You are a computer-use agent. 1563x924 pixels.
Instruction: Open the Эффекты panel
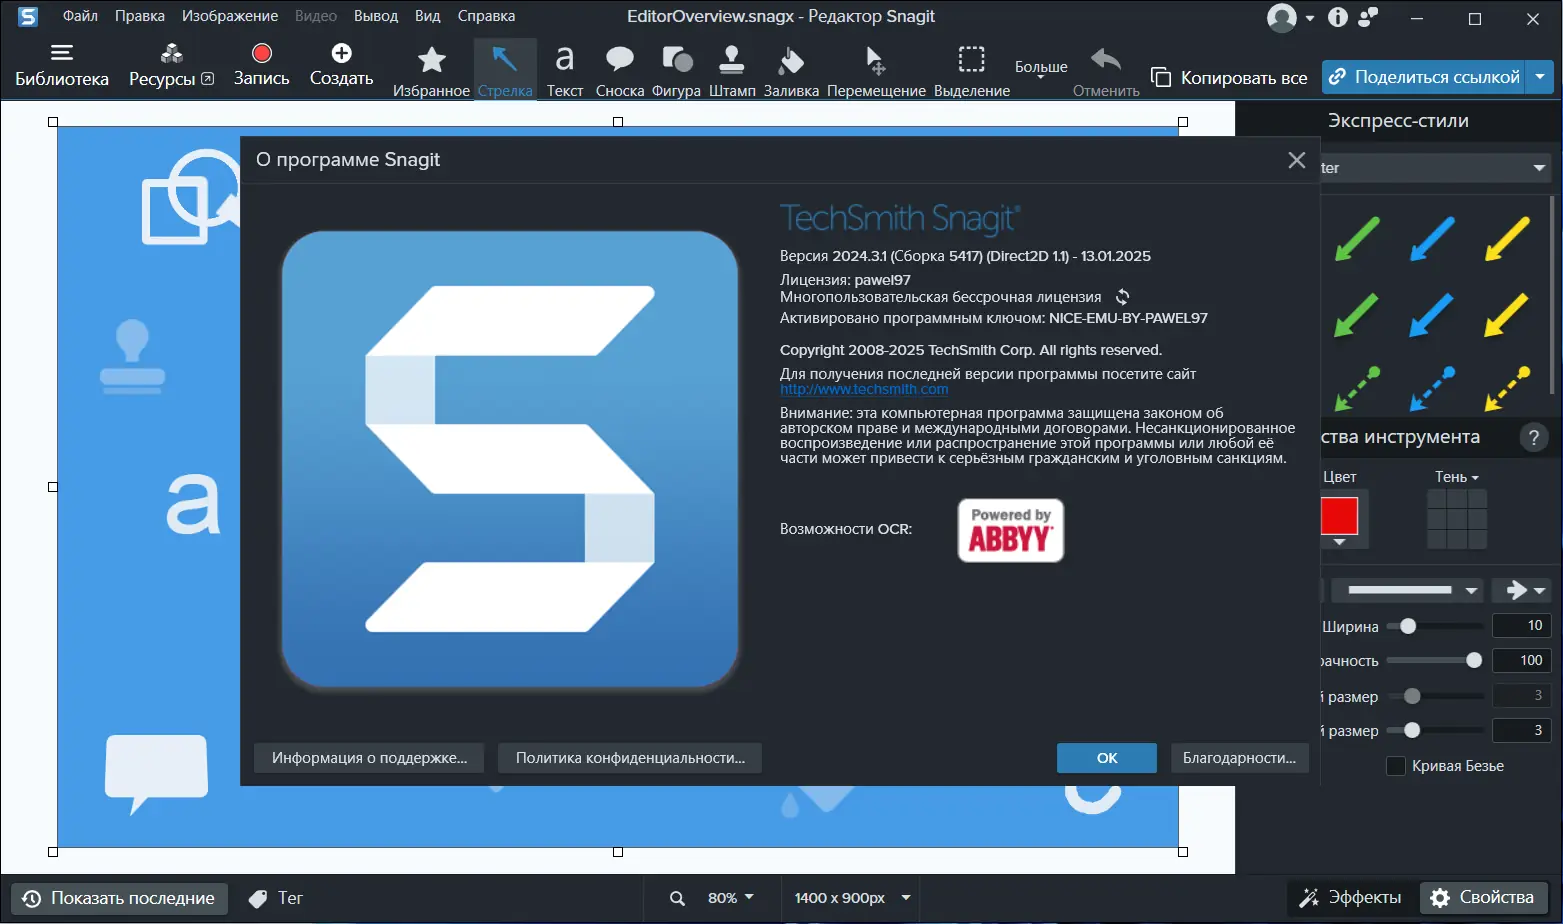click(x=1349, y=897)
